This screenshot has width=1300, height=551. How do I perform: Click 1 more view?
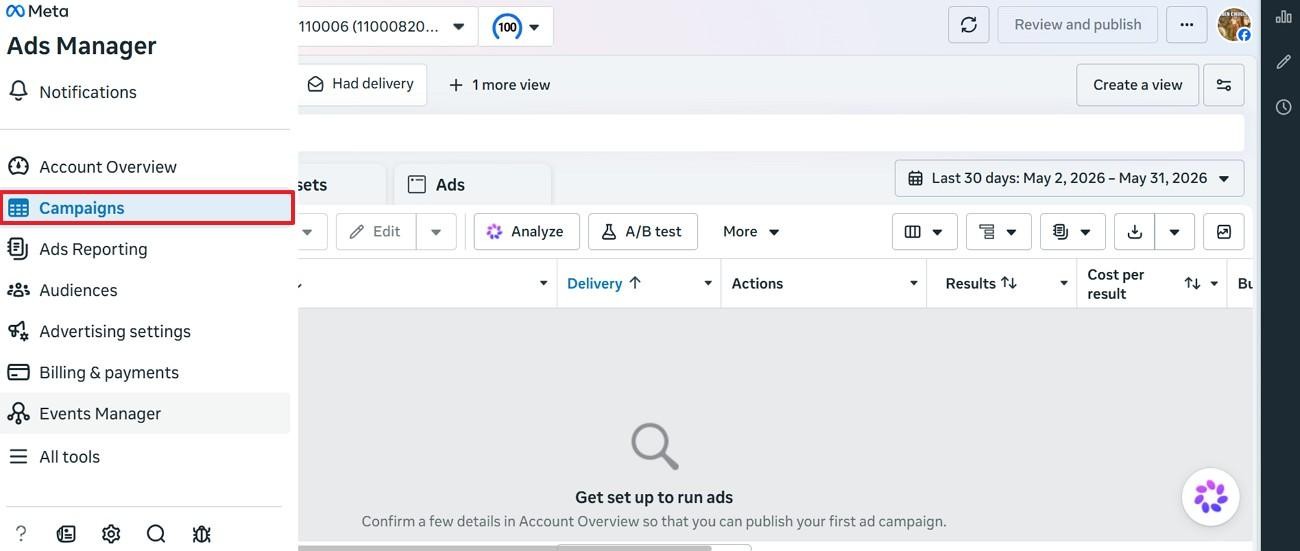(499, 85)
